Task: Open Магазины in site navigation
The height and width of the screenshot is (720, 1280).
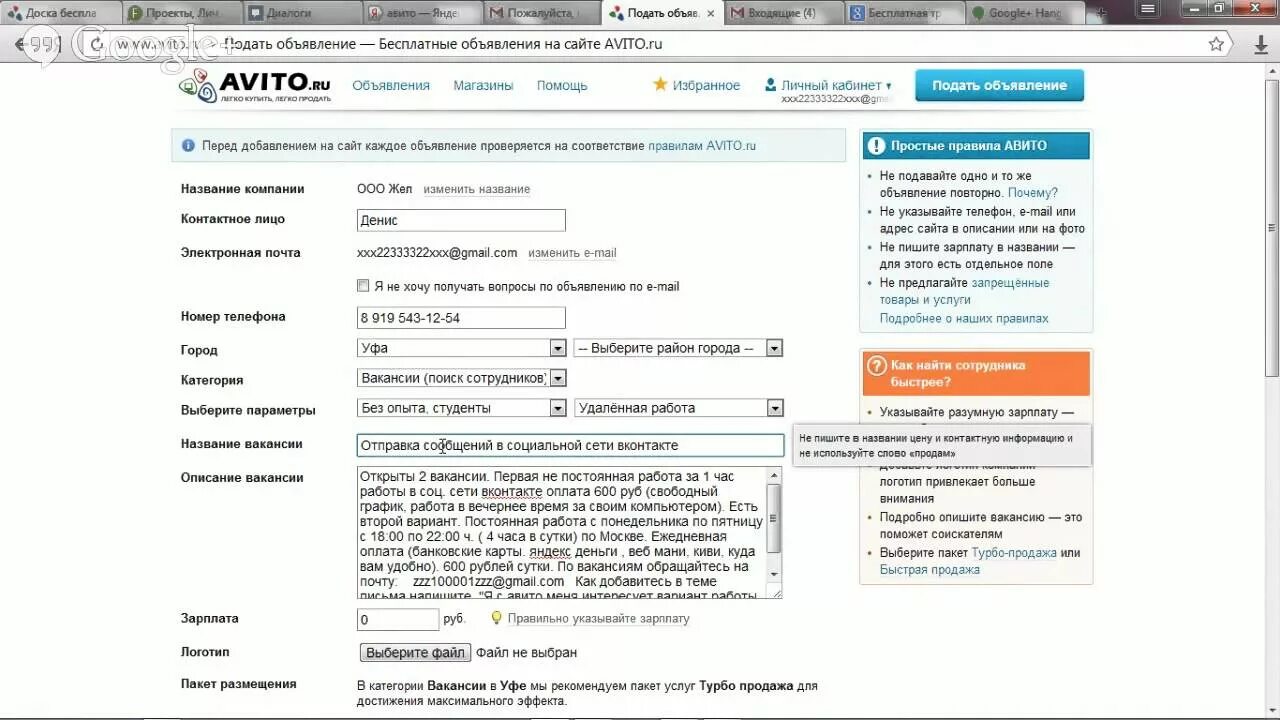Action: 483,86
